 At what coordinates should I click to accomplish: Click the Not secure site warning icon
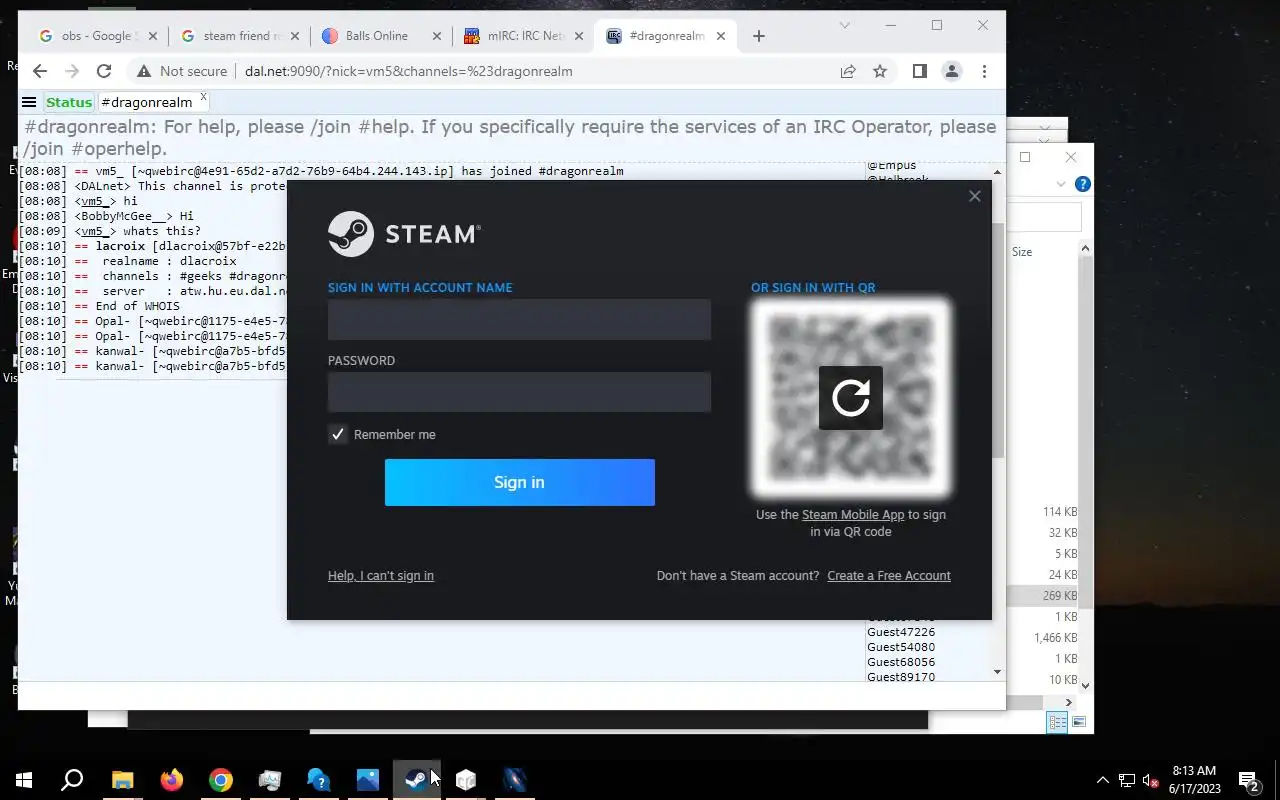click(144, 71)
